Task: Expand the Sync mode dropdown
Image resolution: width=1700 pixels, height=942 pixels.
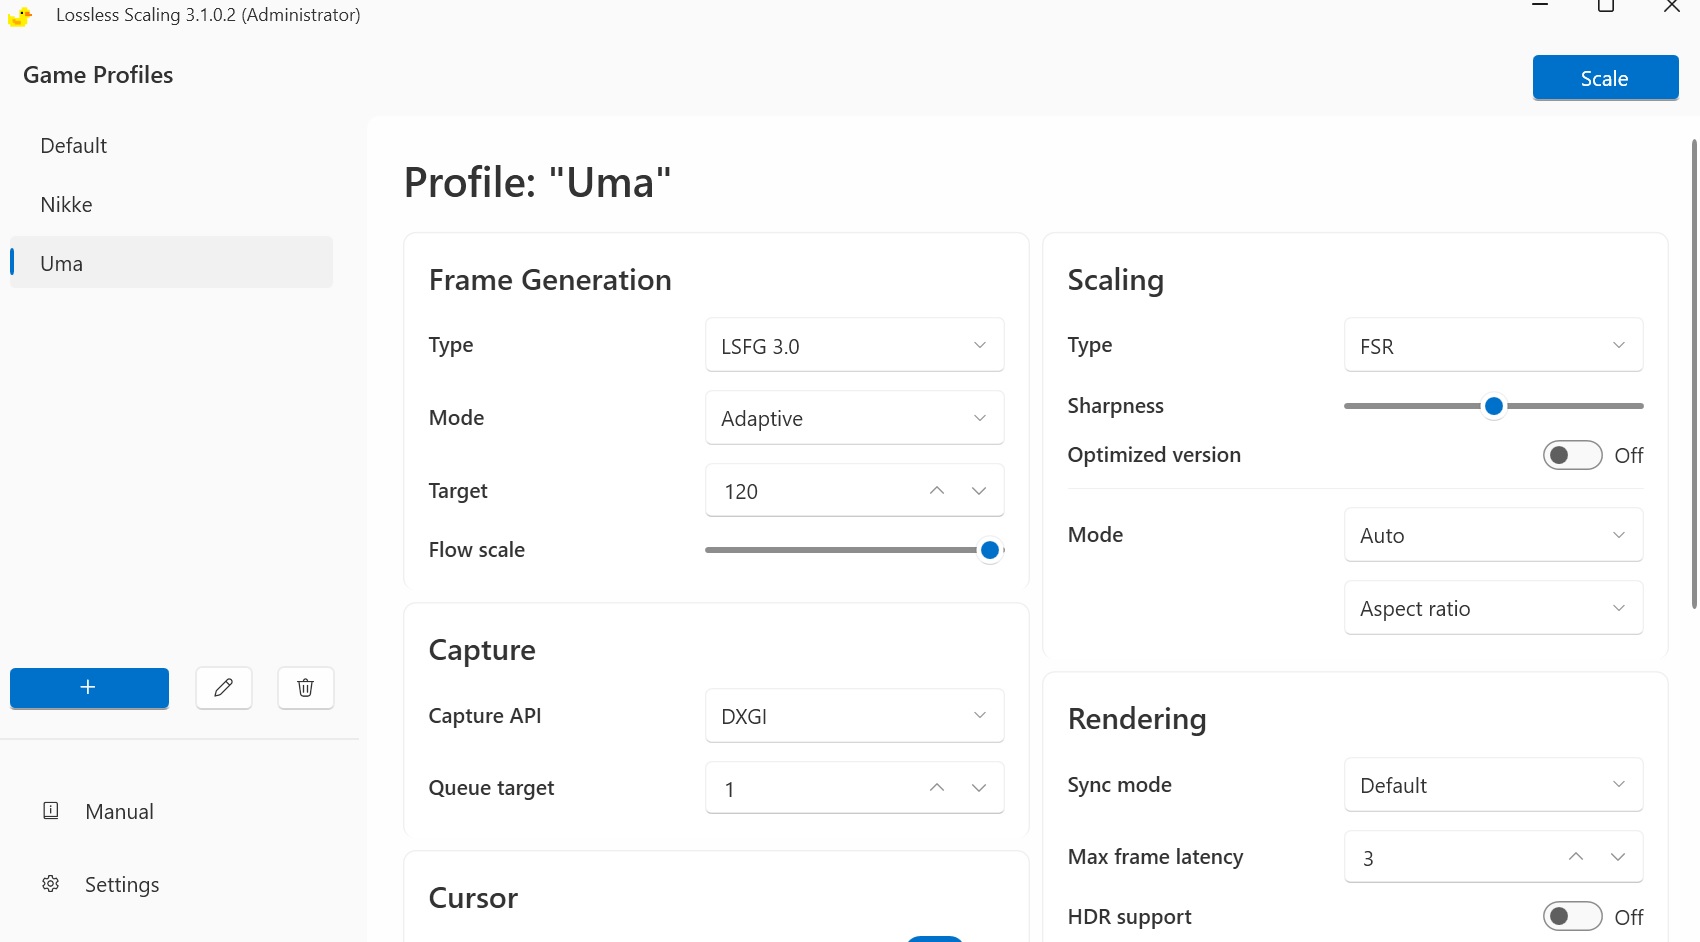Action: tap(1494, 785)
